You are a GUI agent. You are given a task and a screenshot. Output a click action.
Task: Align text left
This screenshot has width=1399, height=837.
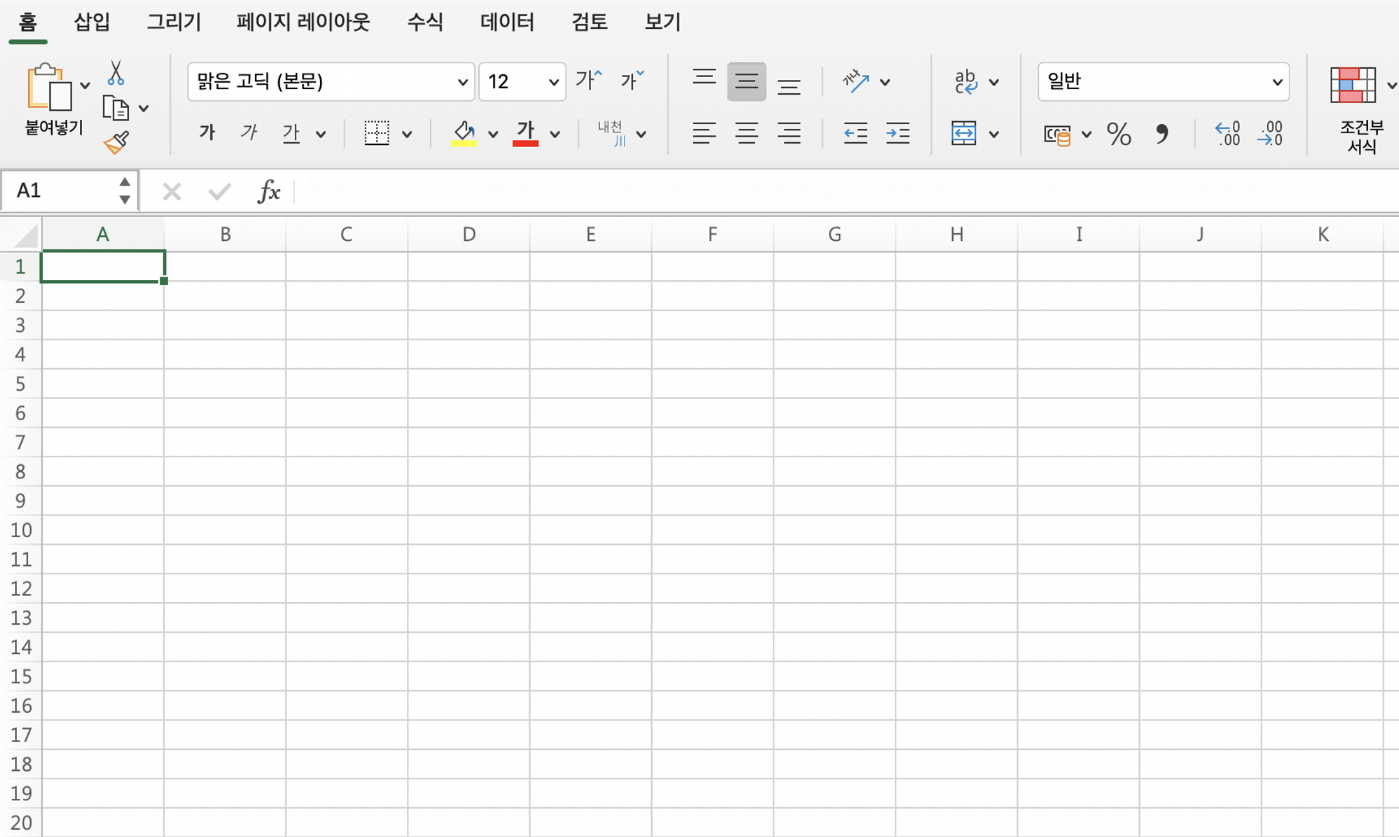[x=705, y=133]
